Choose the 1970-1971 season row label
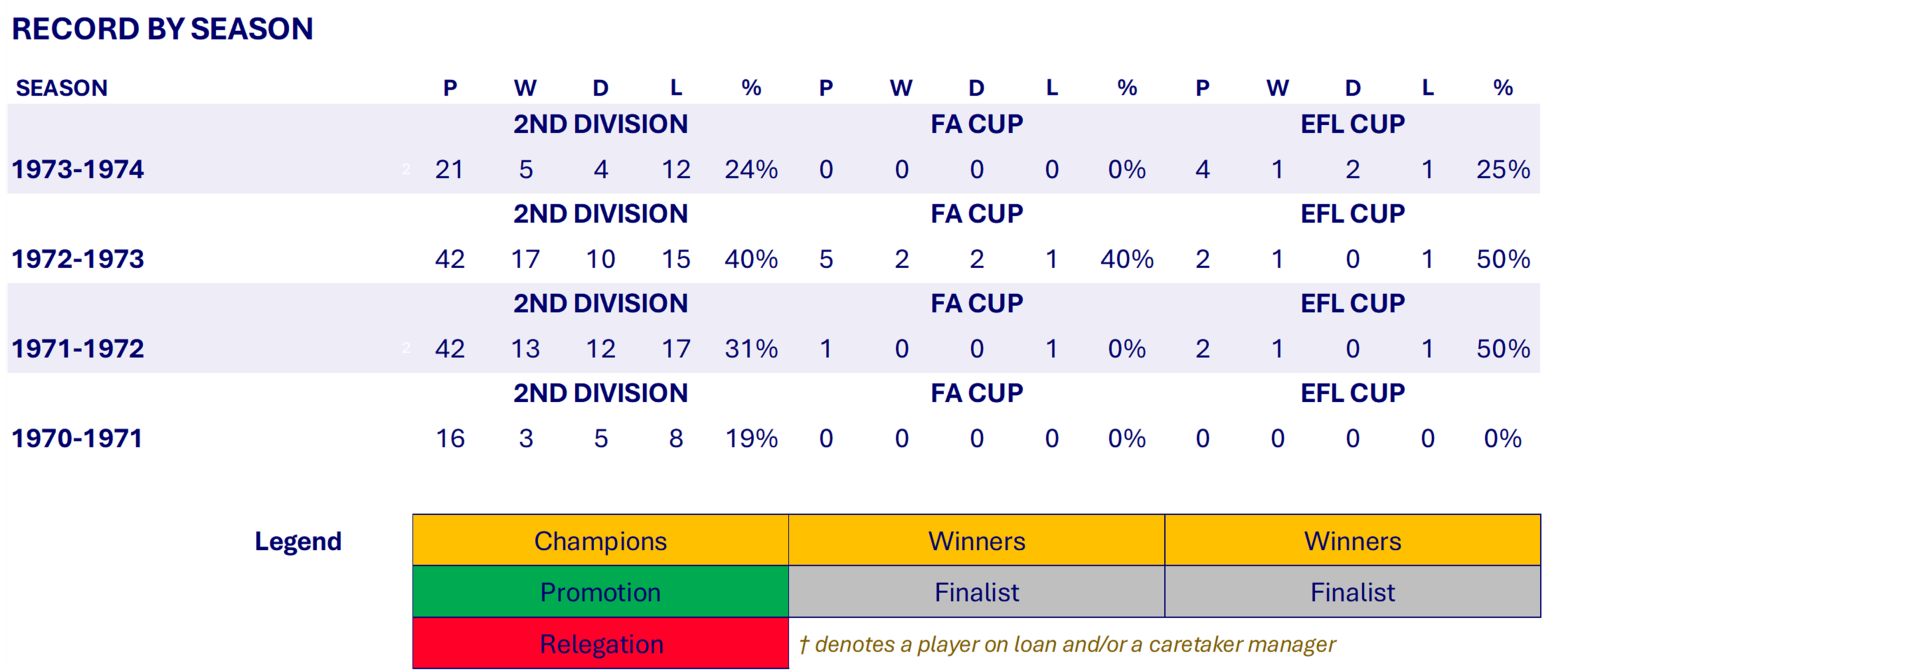This screenshot has width=1918, height=670. pyautogui.click(x=78, y=438)
